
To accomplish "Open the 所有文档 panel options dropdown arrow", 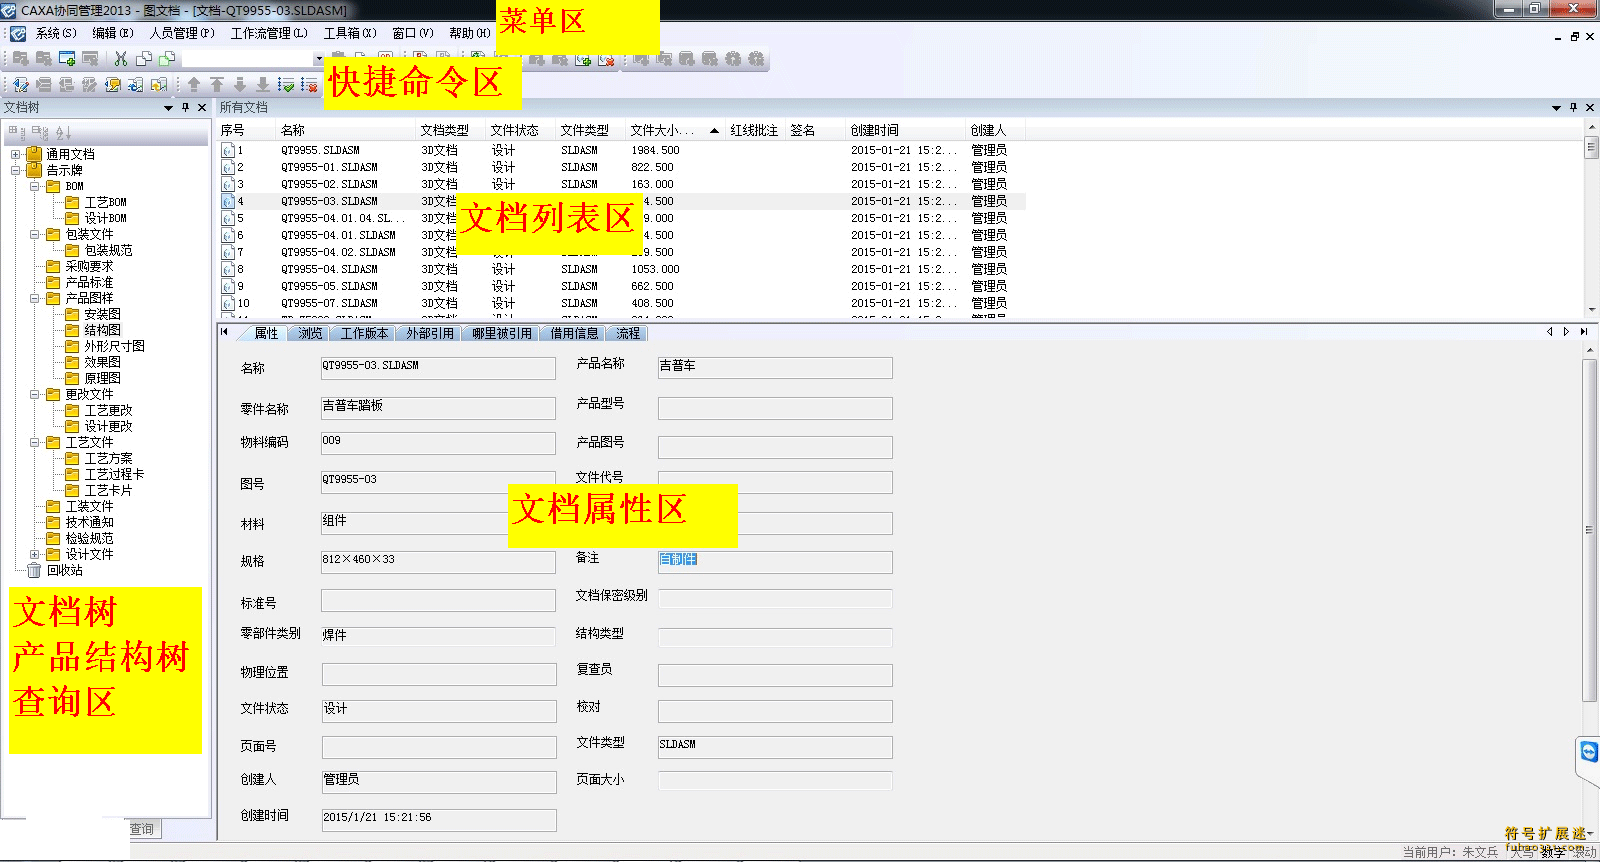I will tap(1556, 107).
